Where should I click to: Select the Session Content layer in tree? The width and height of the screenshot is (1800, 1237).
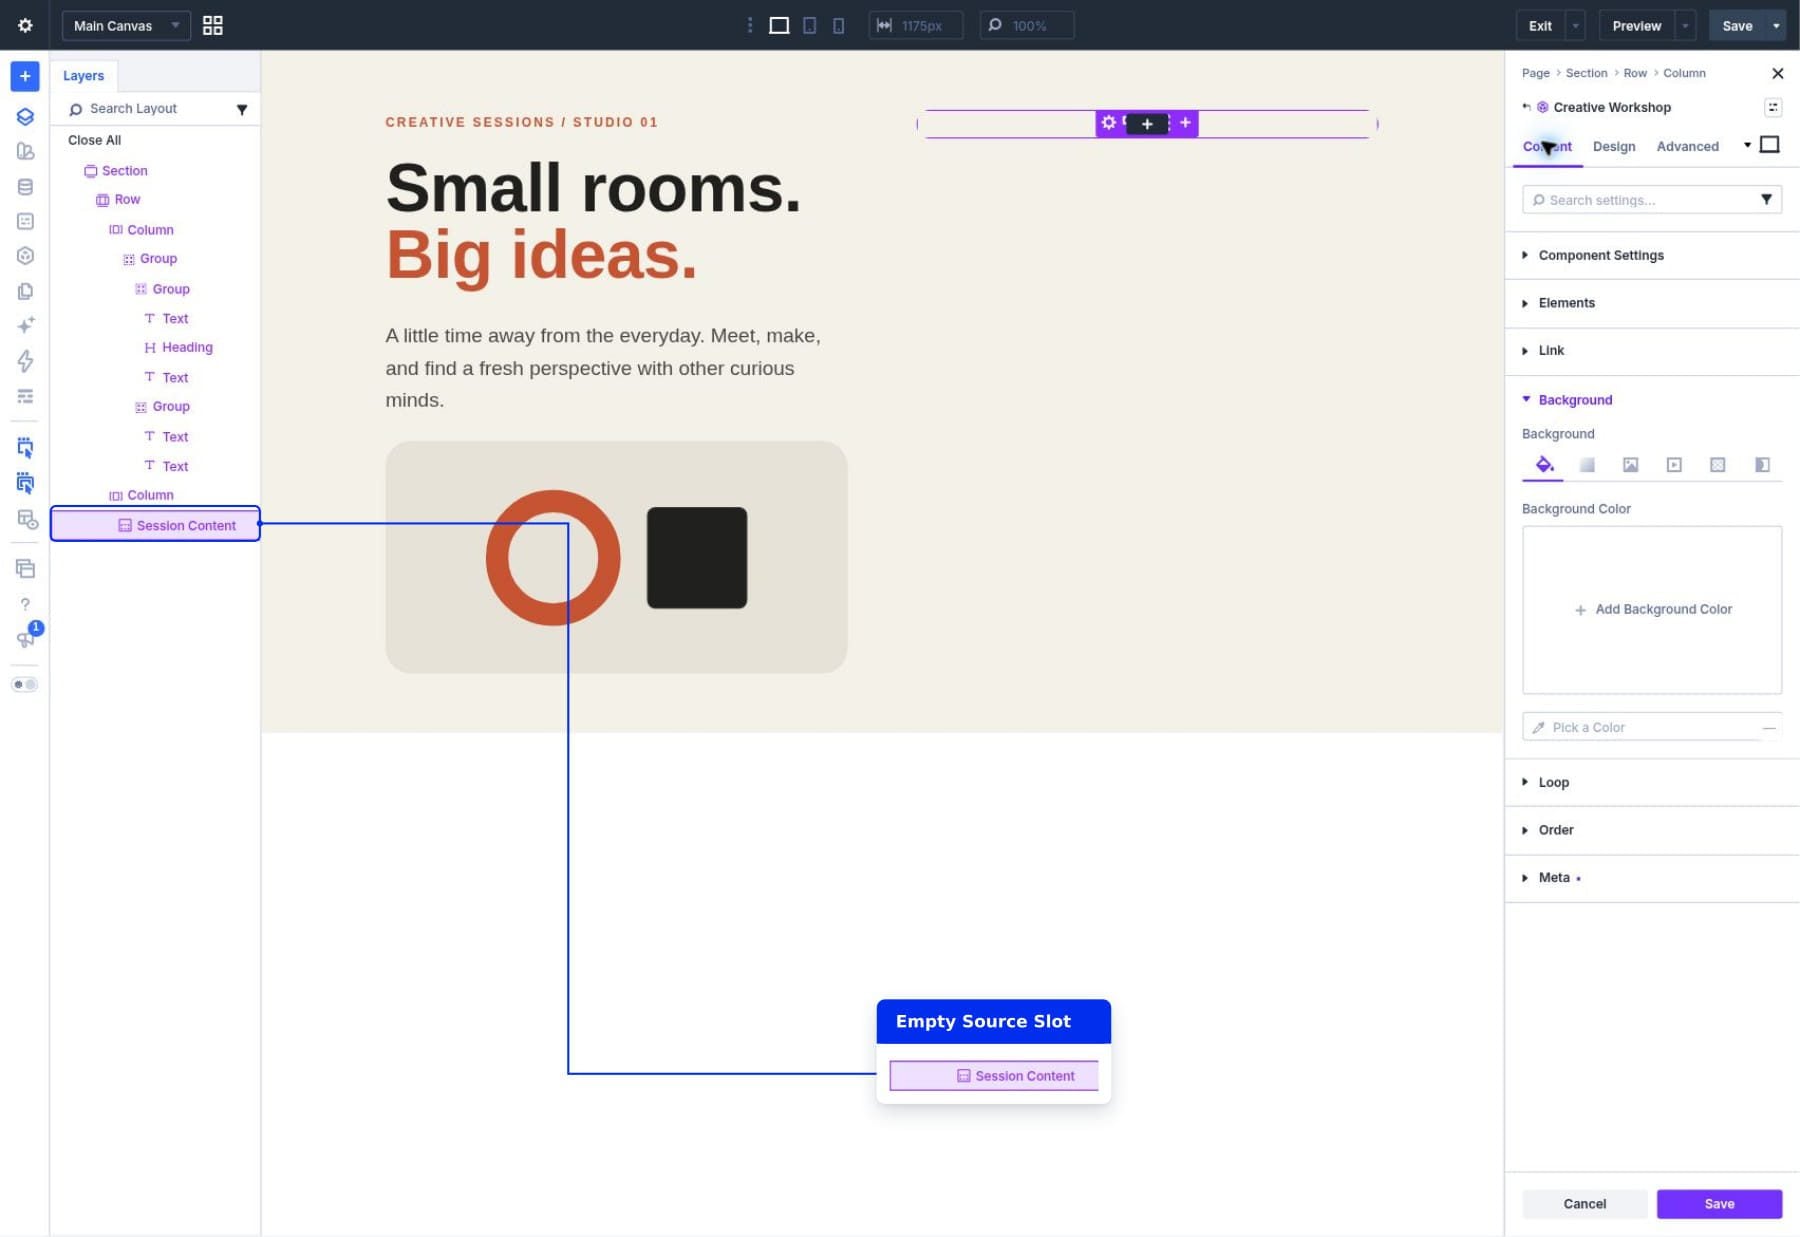coord(155,525)
